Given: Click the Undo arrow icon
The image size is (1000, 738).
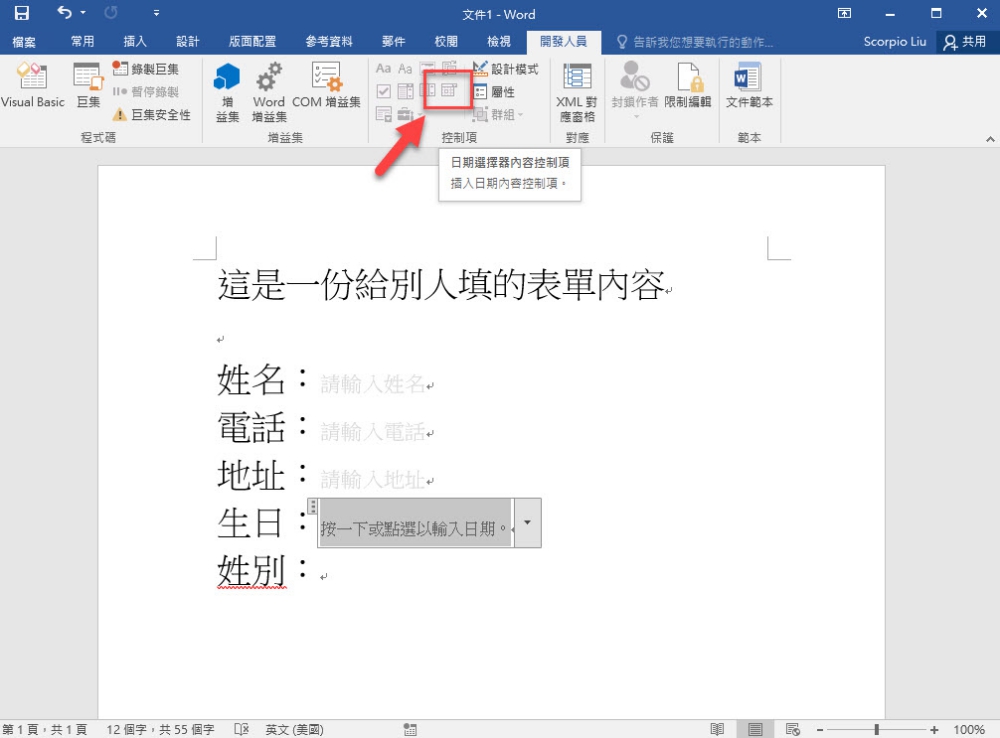Looking at the screenshot, I should pyautogui.click(x=64, y=12).
